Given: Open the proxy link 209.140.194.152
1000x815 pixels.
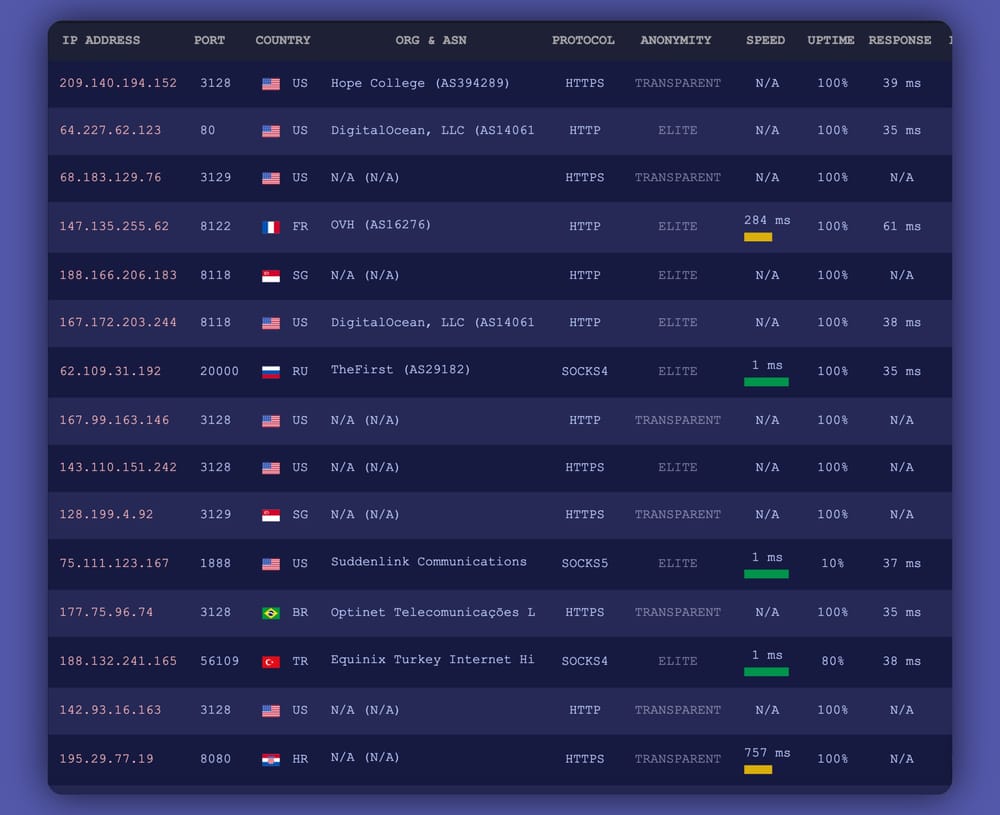Looking at the screenshot, I should click(x=117, y=84).
